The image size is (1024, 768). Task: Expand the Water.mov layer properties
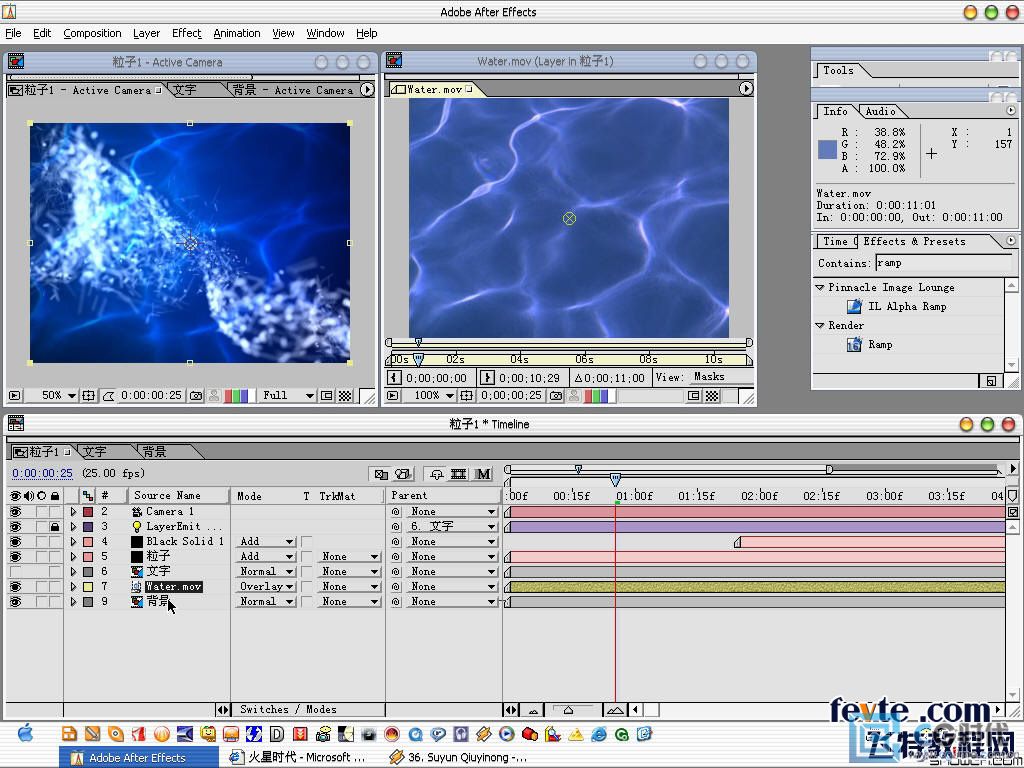[74, 586]
